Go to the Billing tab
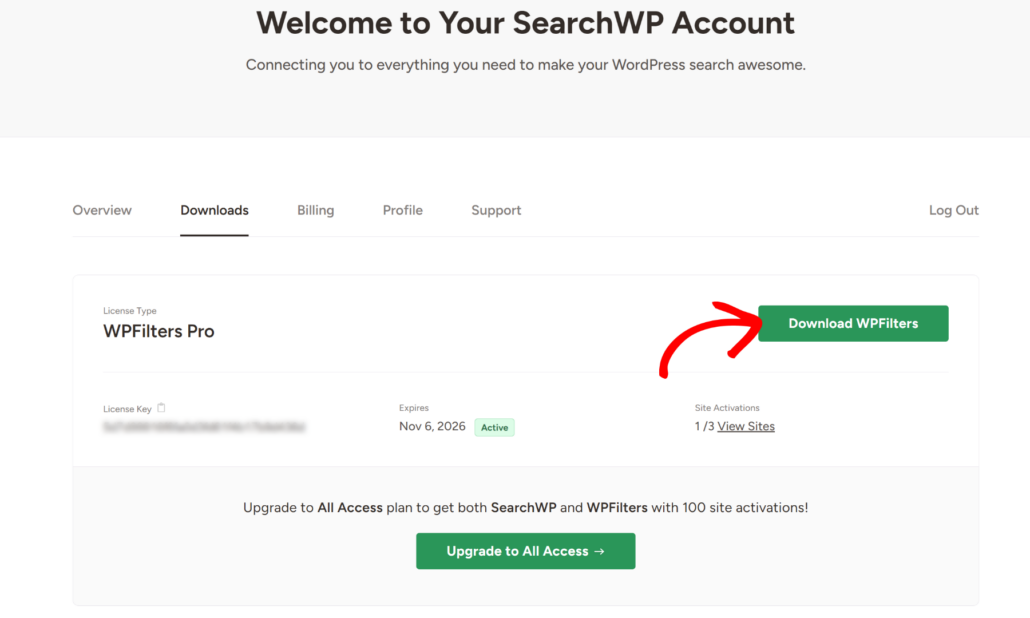This screenshot has height=618, width=1030. (x=315, y=210)
